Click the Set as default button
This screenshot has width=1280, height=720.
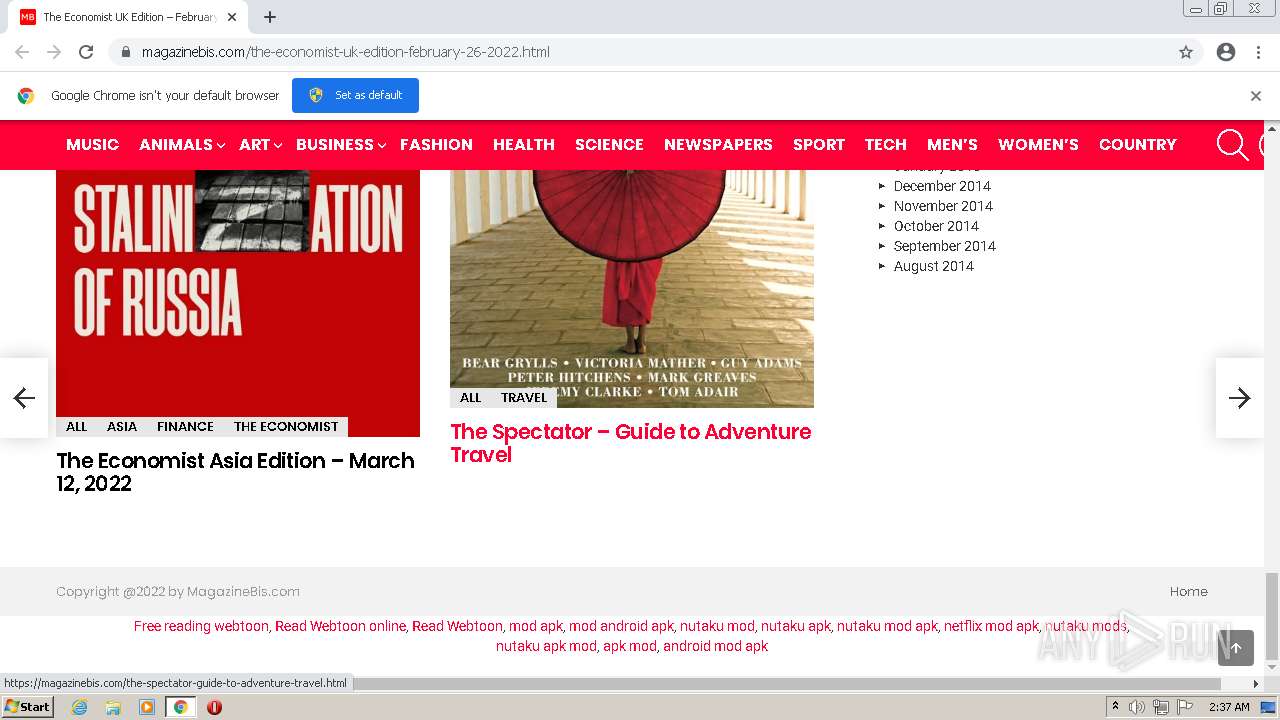coord(355,95)
